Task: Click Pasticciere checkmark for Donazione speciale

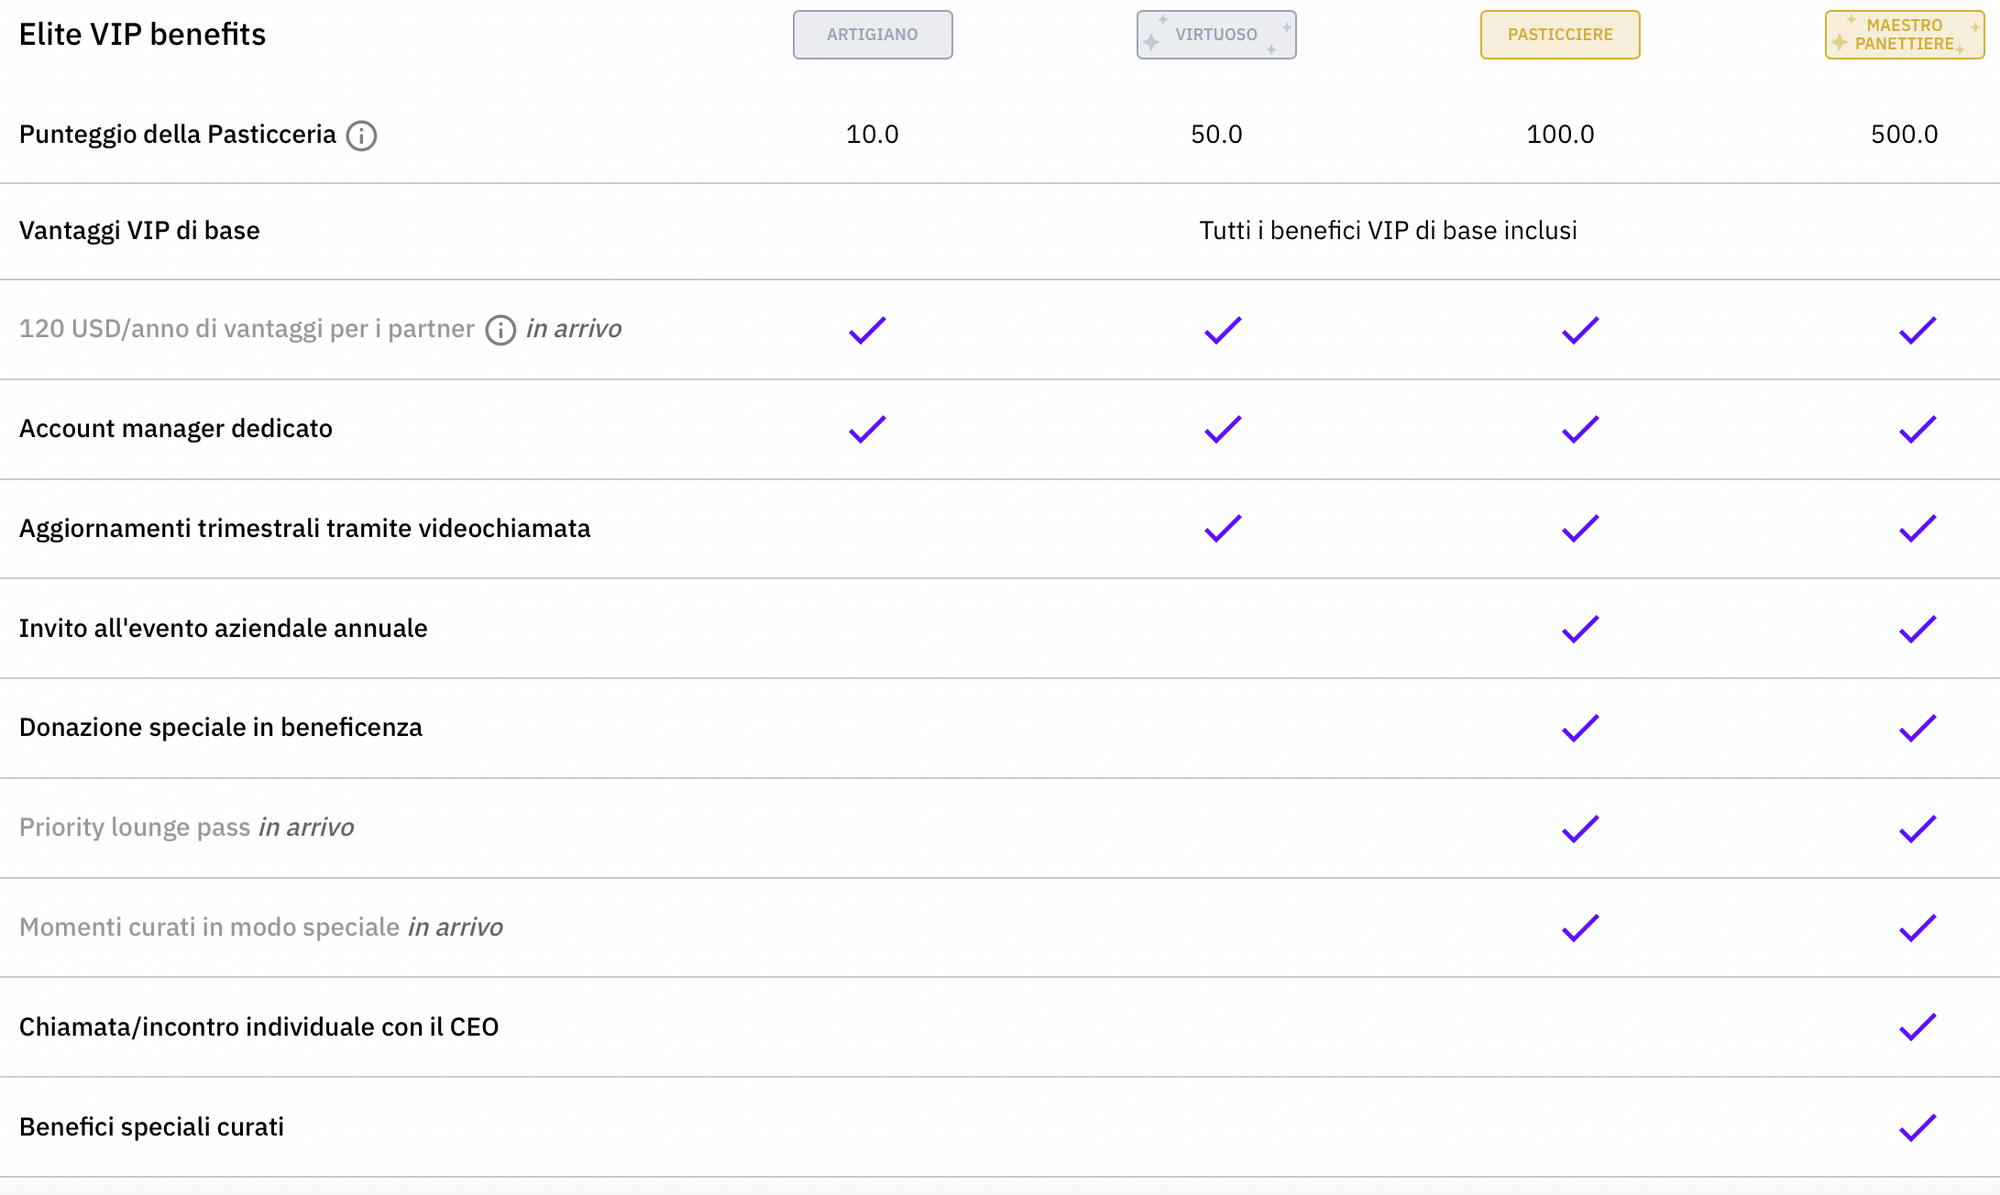Action: 1580,728
